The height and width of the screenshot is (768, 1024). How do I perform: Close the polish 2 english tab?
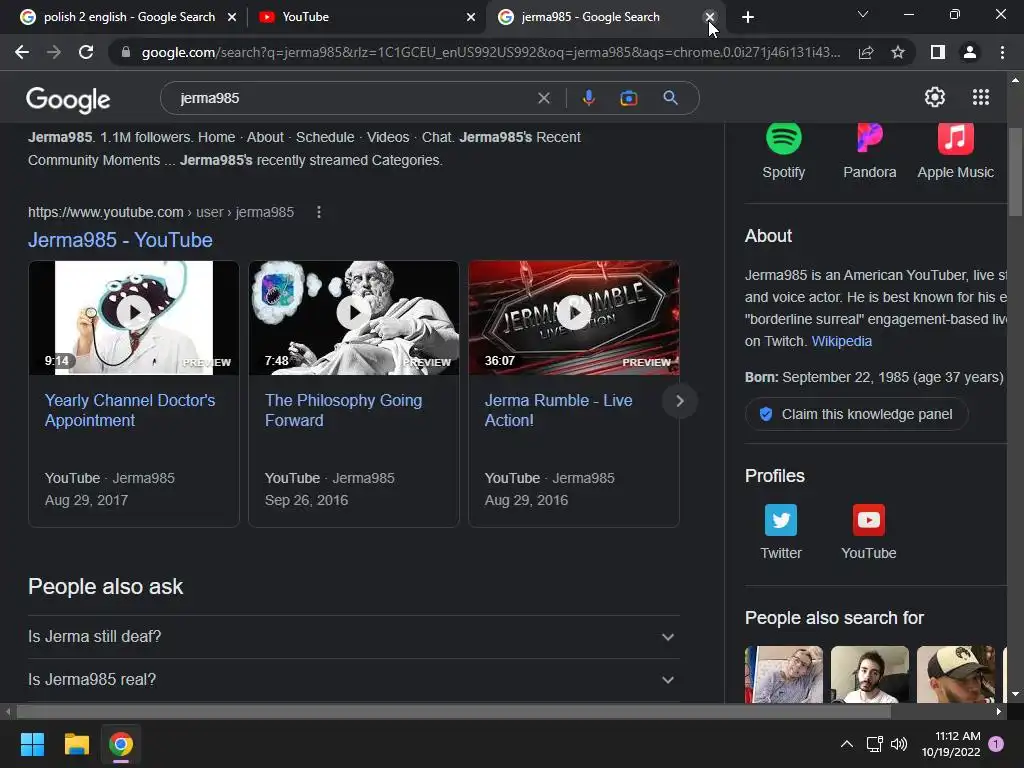click(232, 17)
